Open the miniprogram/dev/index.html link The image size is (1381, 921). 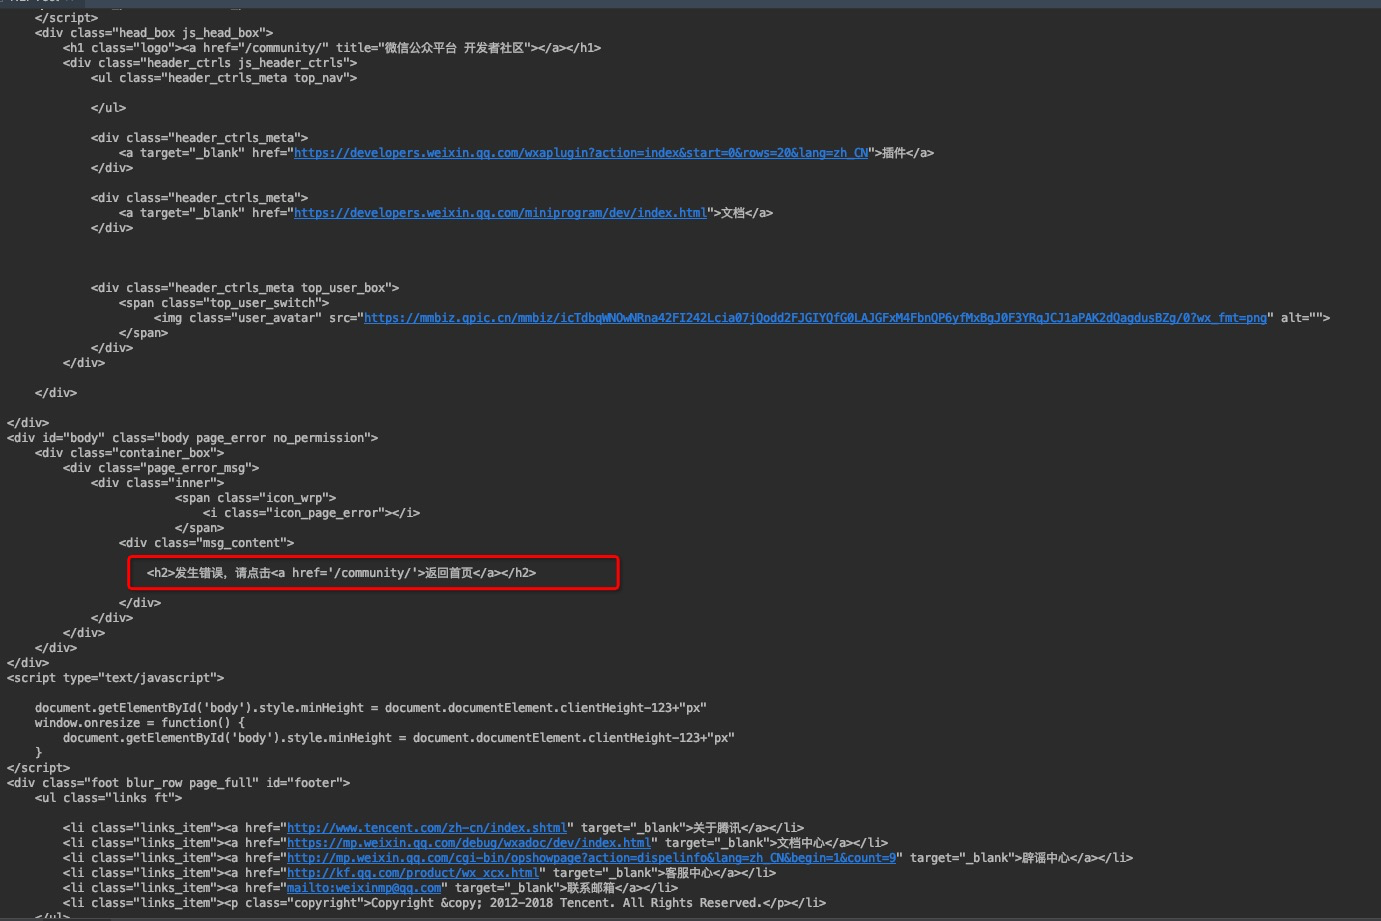tap(500, 213)
